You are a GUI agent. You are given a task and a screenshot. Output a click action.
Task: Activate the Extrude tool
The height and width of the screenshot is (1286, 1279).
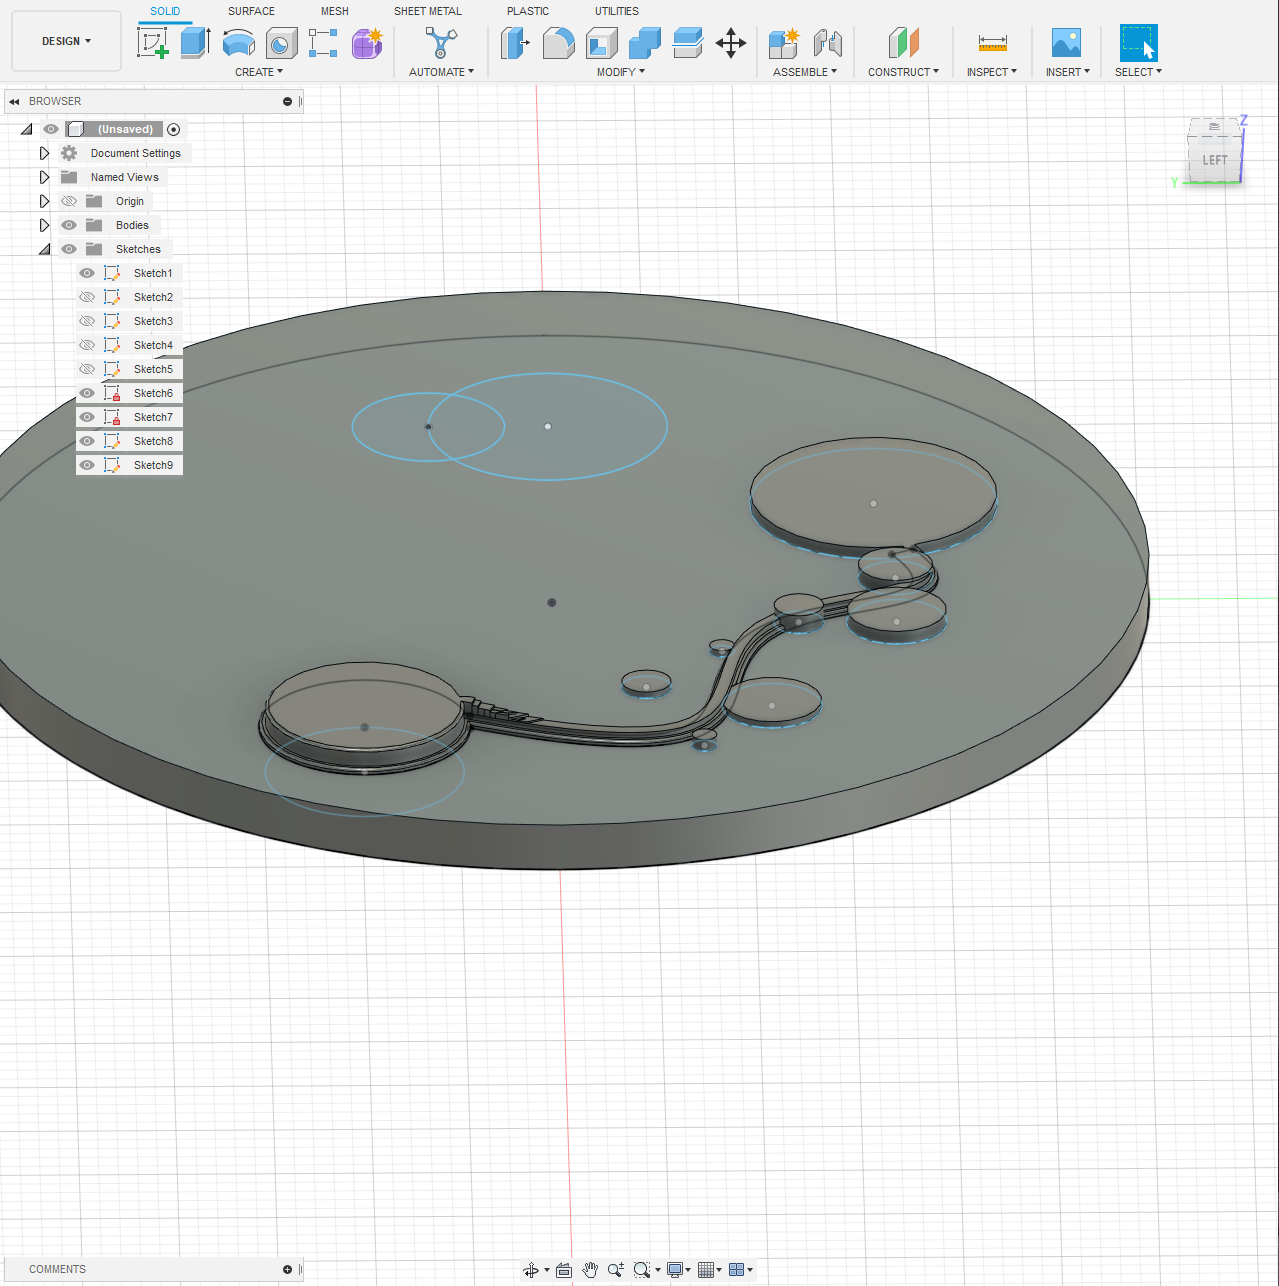193,43
